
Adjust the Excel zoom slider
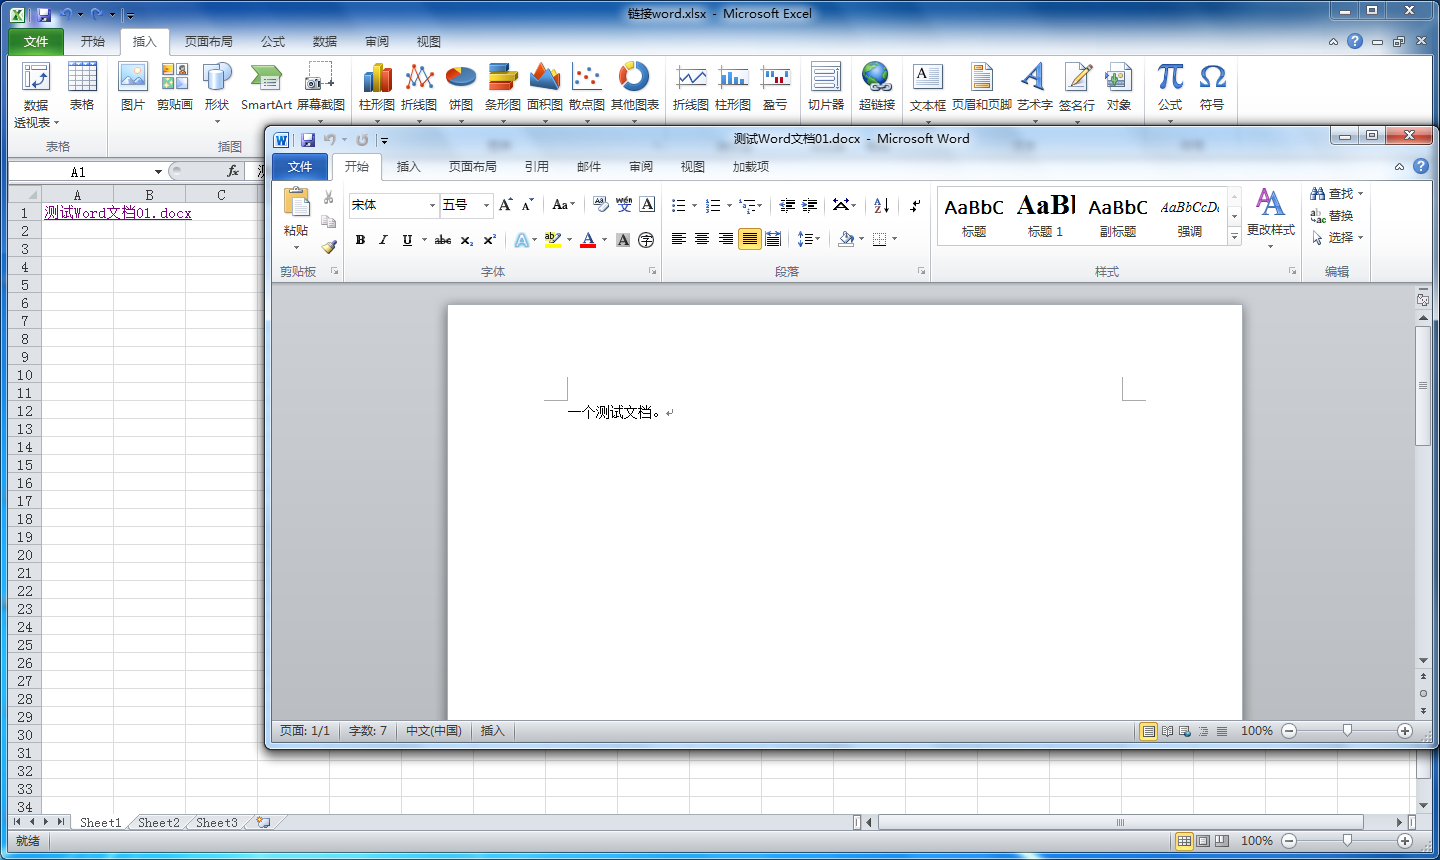coord(1347,840)
